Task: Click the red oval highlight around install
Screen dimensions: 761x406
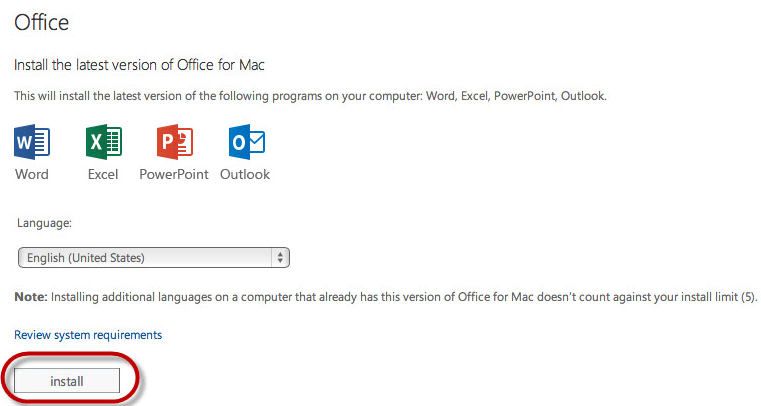Action: (71, 378)
